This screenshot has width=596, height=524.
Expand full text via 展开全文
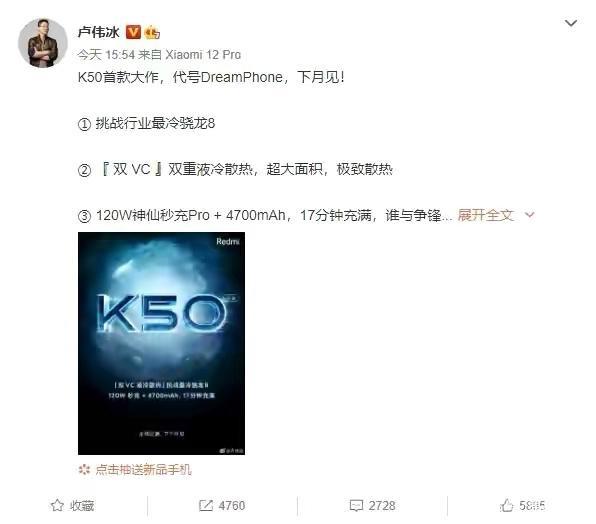pyautogui.click(x=485, y=215)
